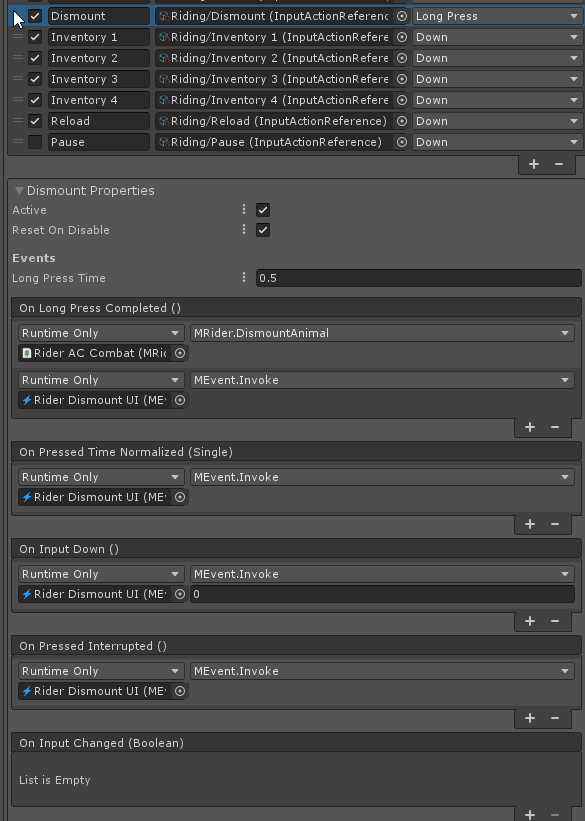
Task: Uncheck the Reload input checkbox
Action: click(x=35, y=121)
